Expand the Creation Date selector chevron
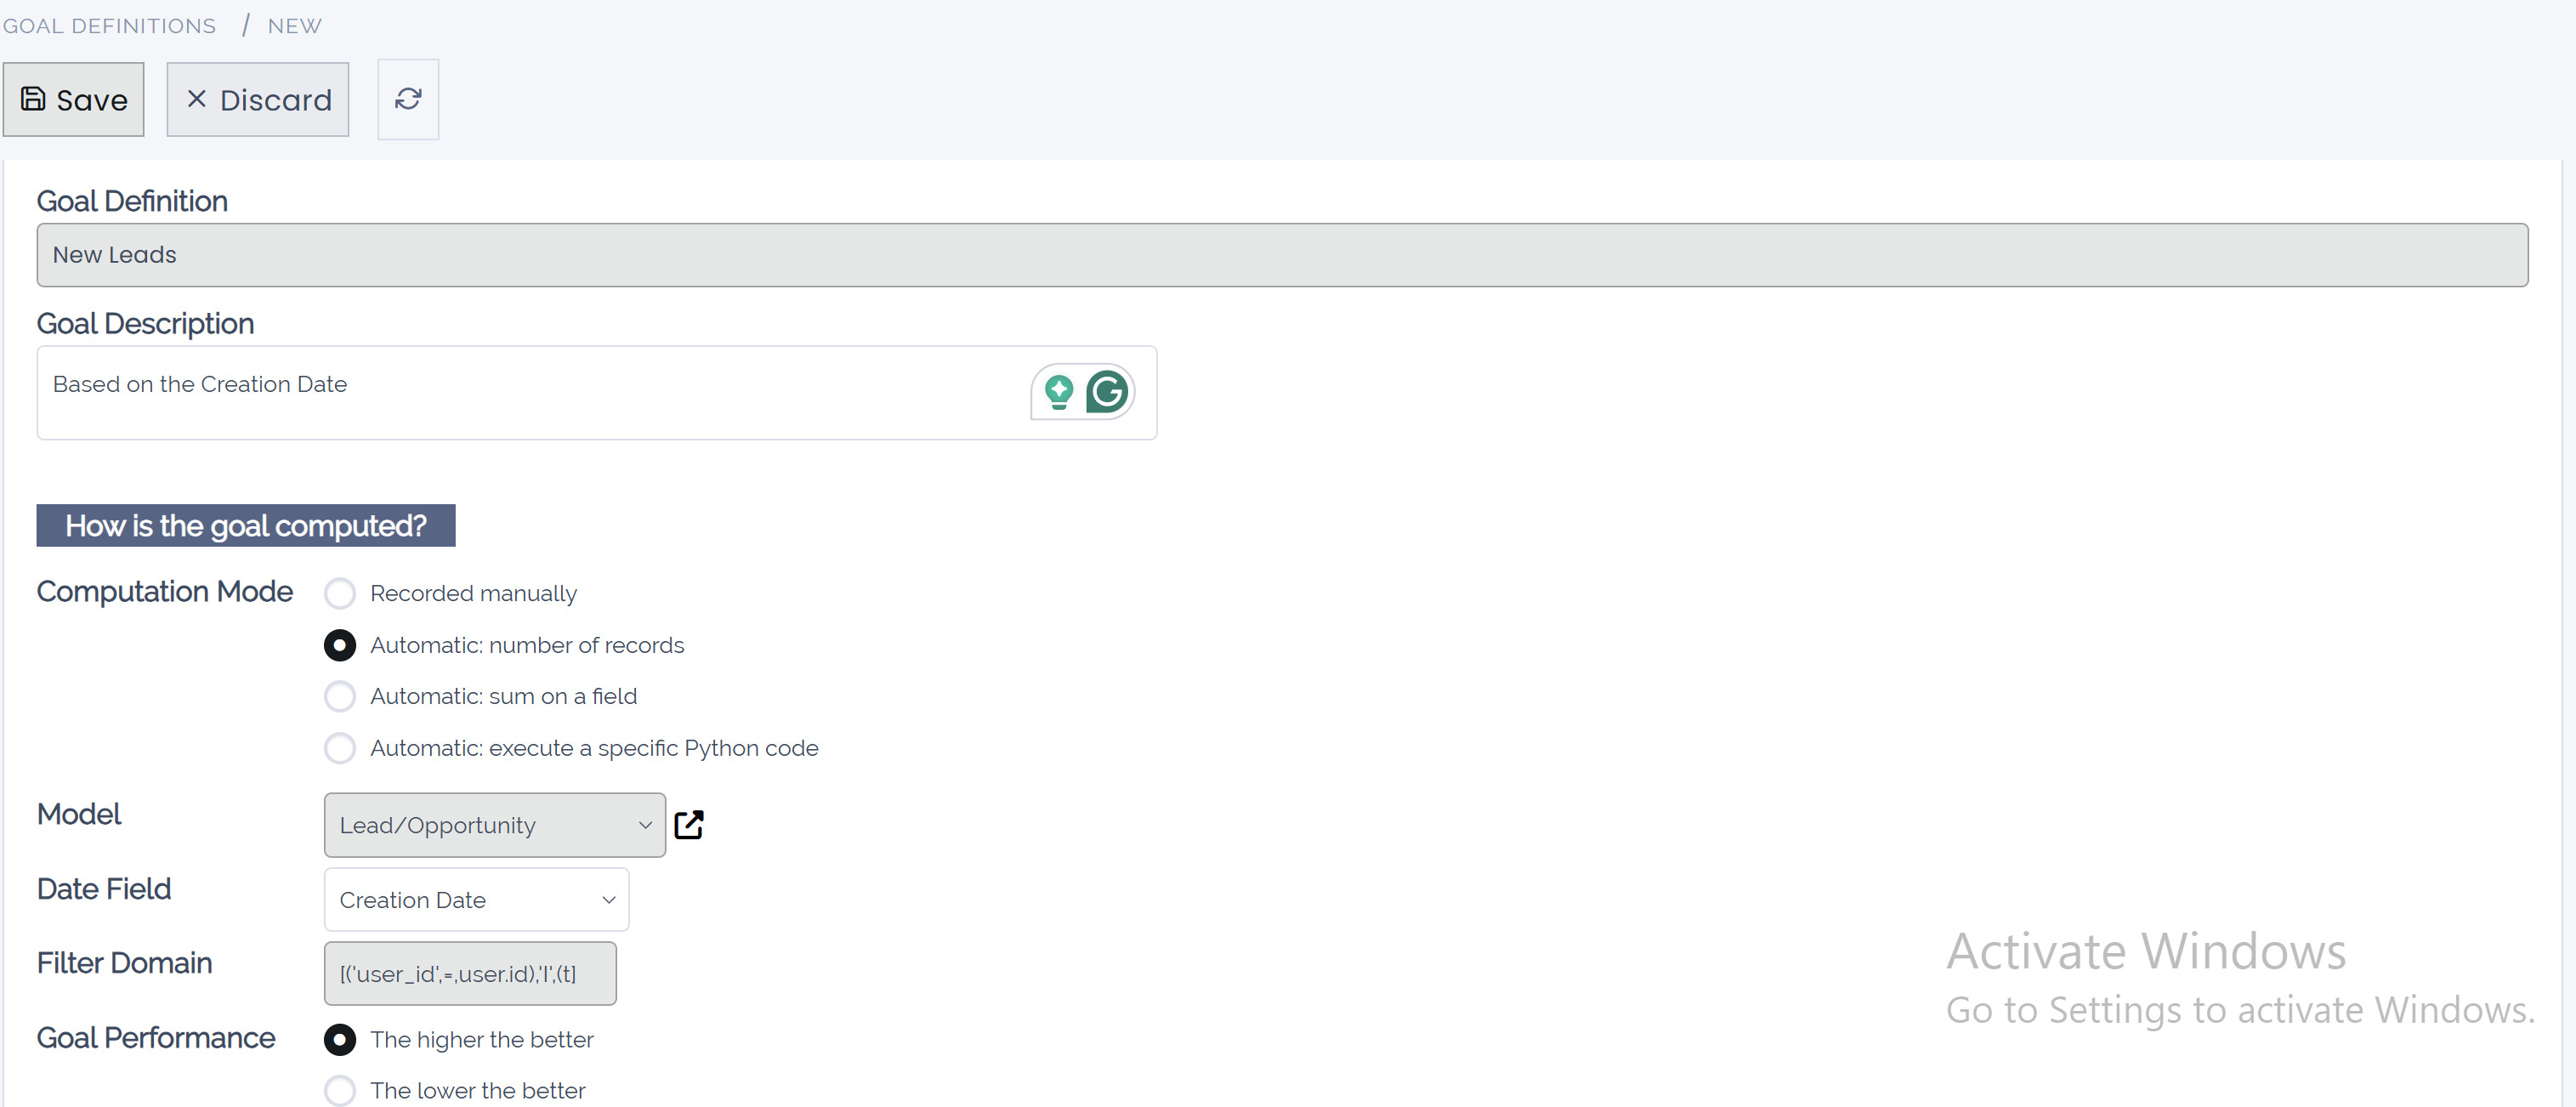Image resolution: width=2576 pixels, height=1107 pixels. pos(608,899)
